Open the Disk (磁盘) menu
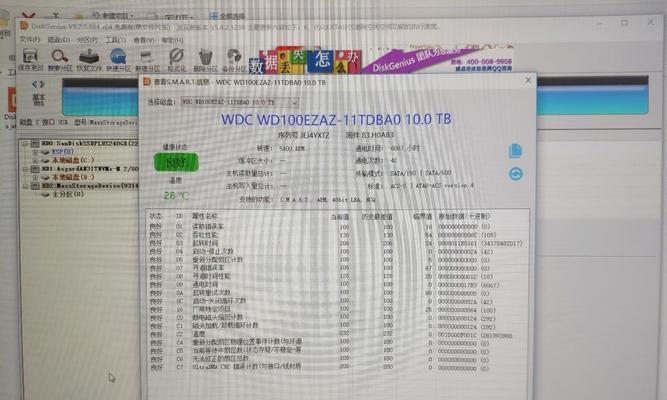Screen dimensions: 667x400 (59, 40)
